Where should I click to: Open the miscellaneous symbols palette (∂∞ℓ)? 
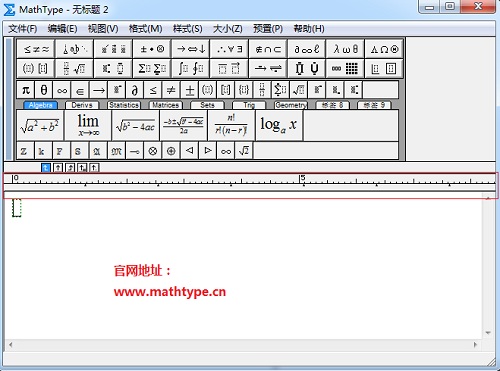tap(307, 49)
